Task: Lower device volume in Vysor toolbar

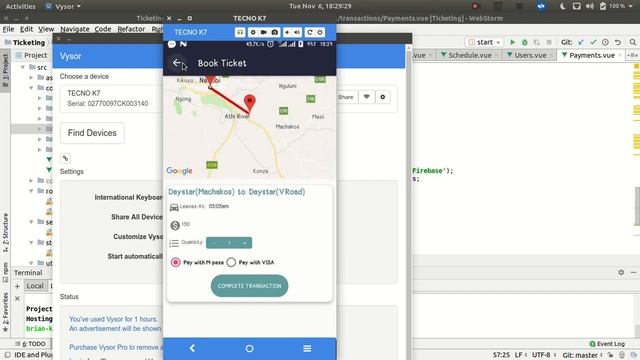Action: pyautogui.click(x=287, y=32)
